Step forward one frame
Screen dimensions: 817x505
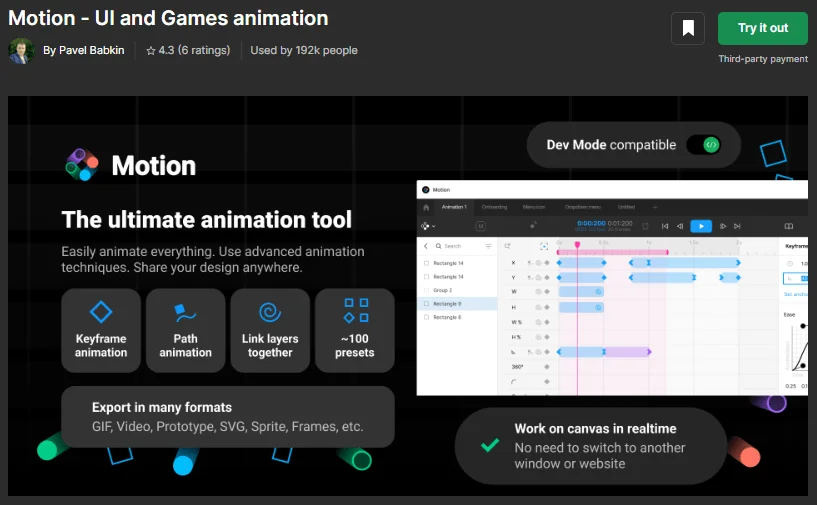point(723,226)
